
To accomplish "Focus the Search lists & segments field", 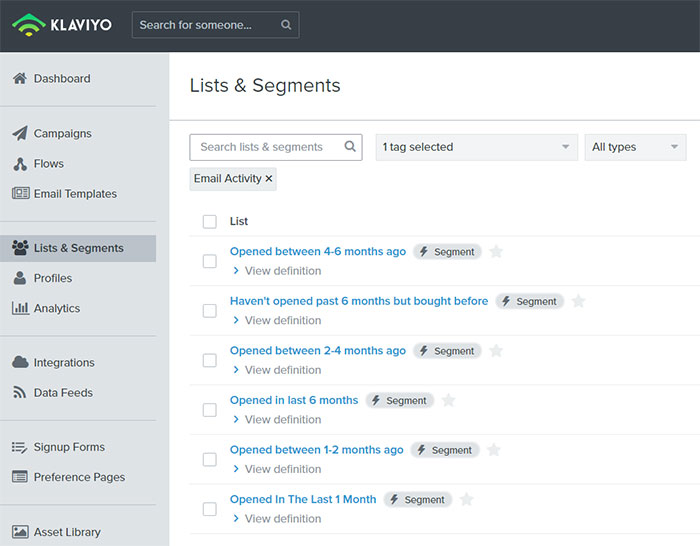I will pyautogui.click(x=275, y=147).
